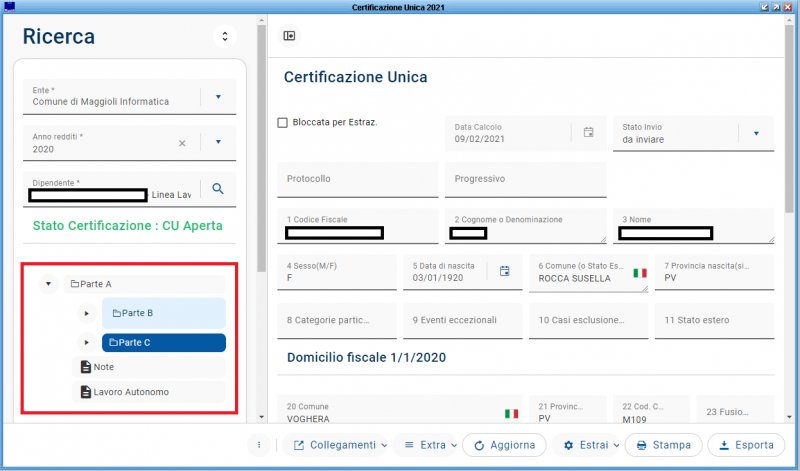
Task: Collapse the Parte A tree node
Action: 47,285
